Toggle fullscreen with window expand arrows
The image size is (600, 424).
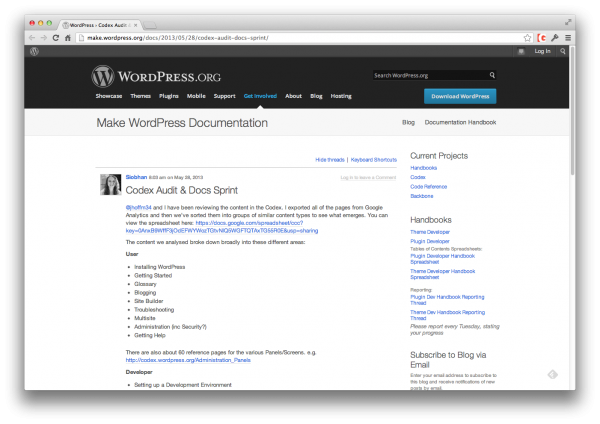(568, 23)
